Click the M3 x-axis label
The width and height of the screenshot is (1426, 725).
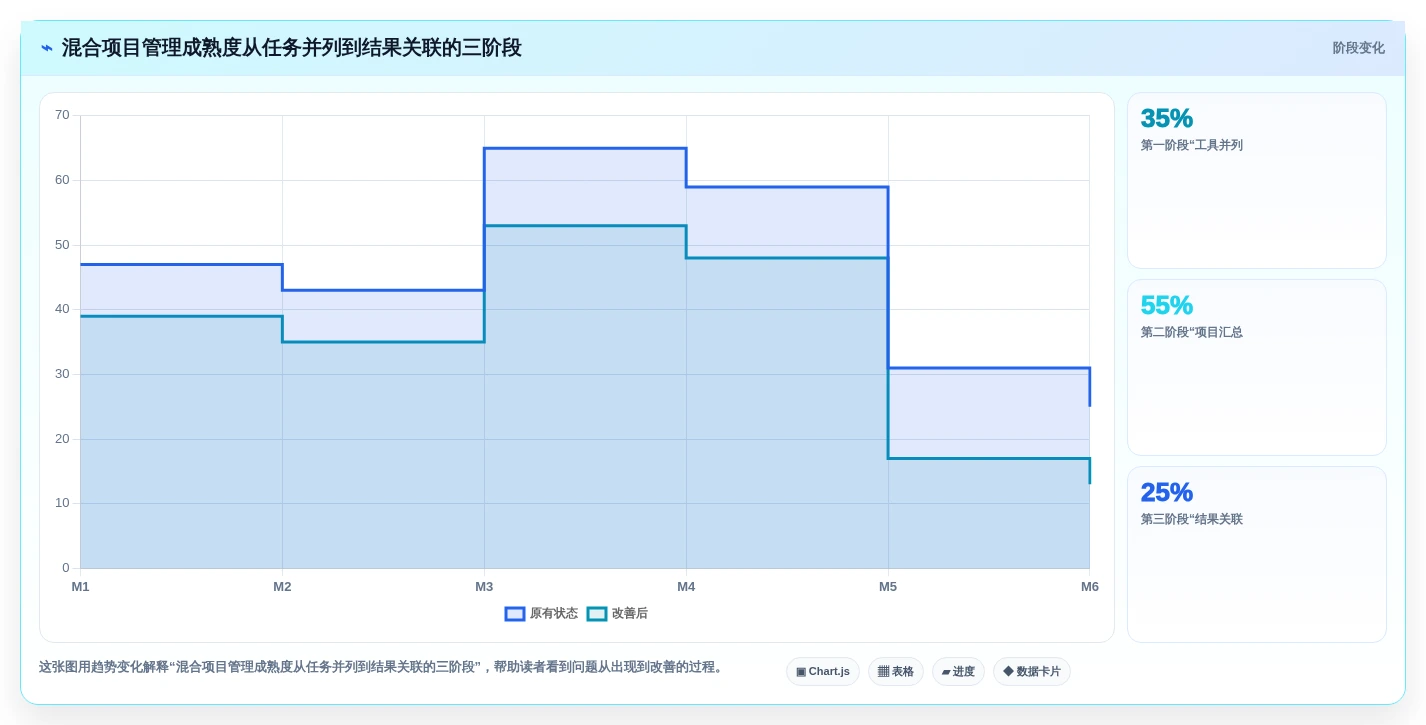[x=484, y=587]
